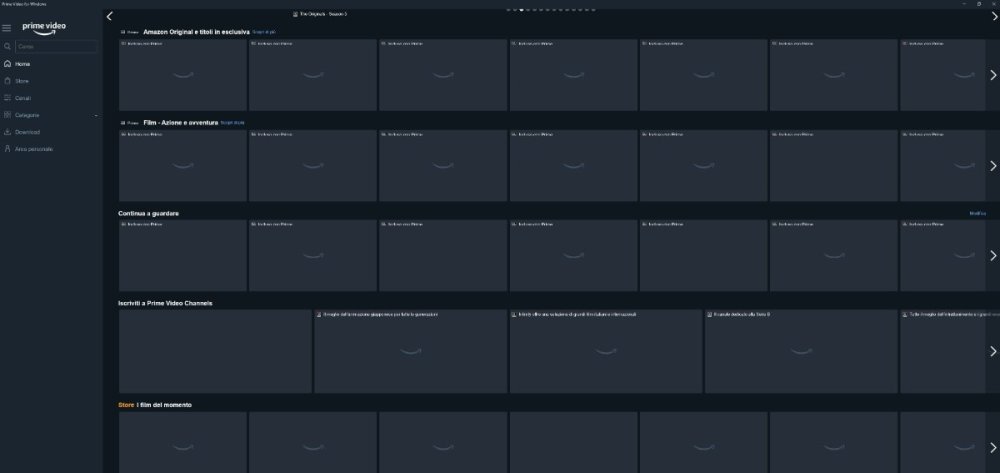
Task: Open the Serie B channel card
Action: [x=801, y=351]
